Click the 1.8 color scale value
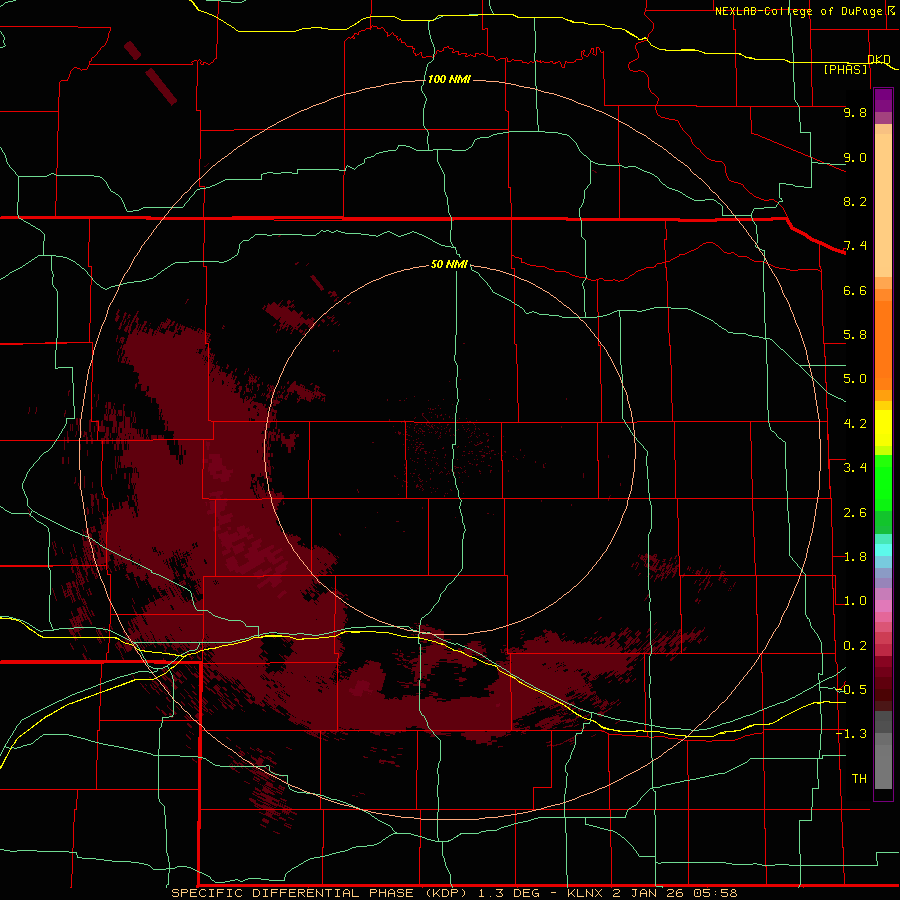Image resolution: width=900 pixels, height=900 pixels. click(x=855, y=557)
